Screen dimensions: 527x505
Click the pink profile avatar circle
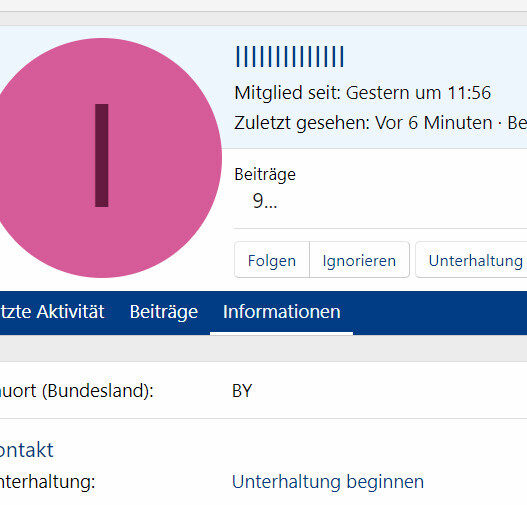tap(102, 158)
